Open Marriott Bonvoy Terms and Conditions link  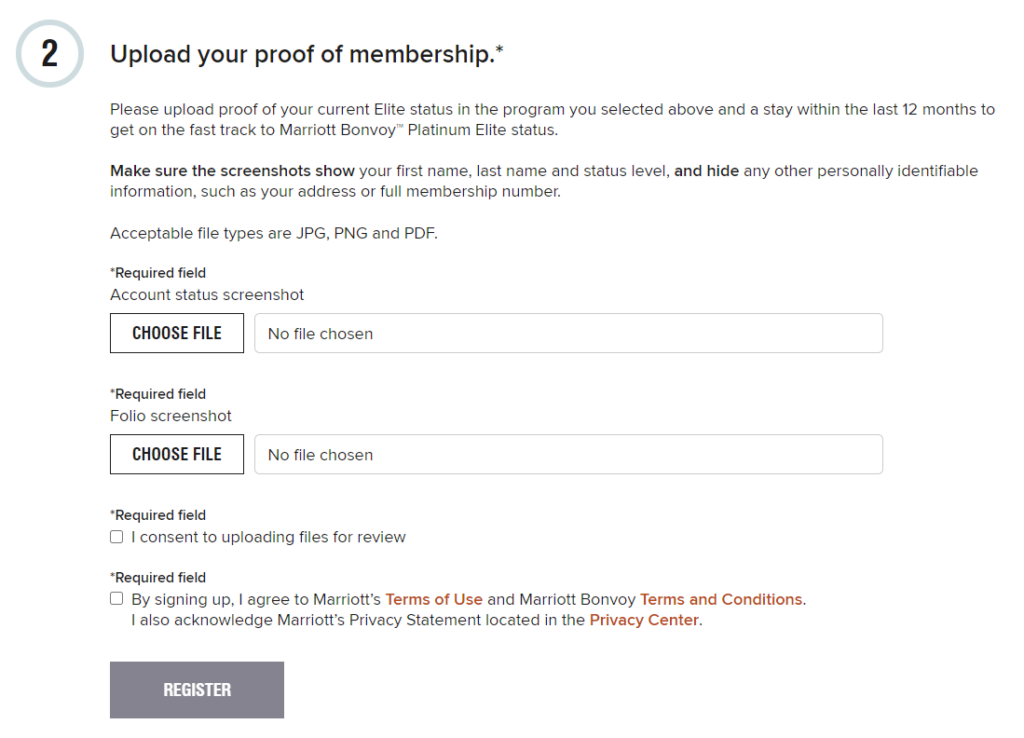tap(721, 599)
